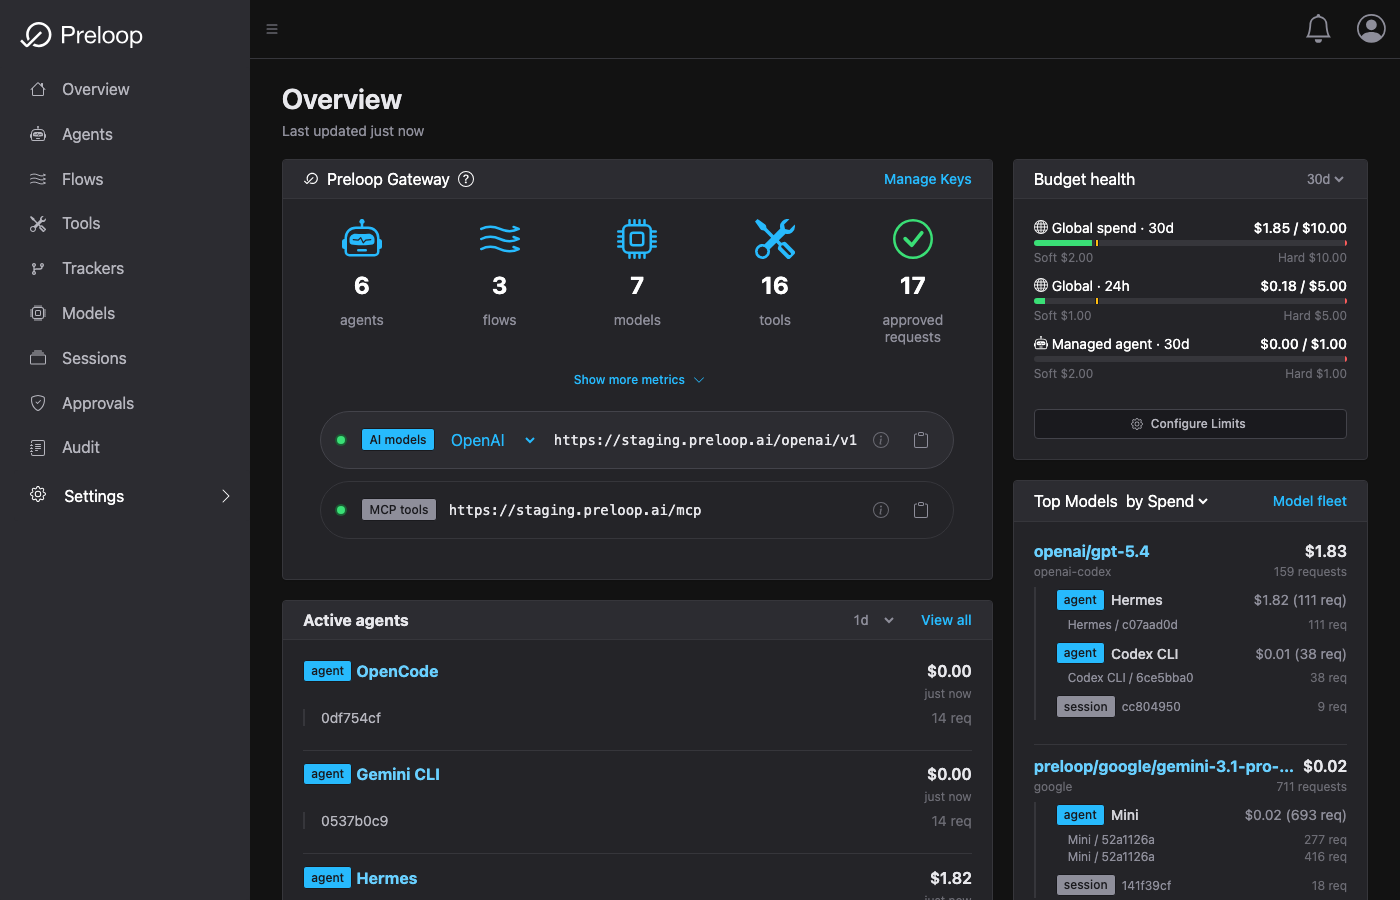
Task: Click the Trackers branch icon in sidebar
Action: [x=38, y=268]
